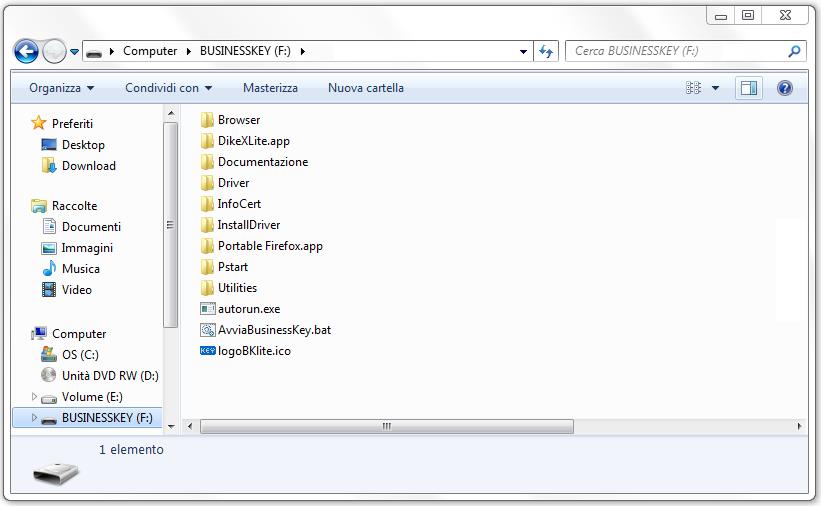Image resolution: width=821 pixels, height=506 pixels.
Task: Click the refresh icon beside address bar
Action: tap(546, 51)
